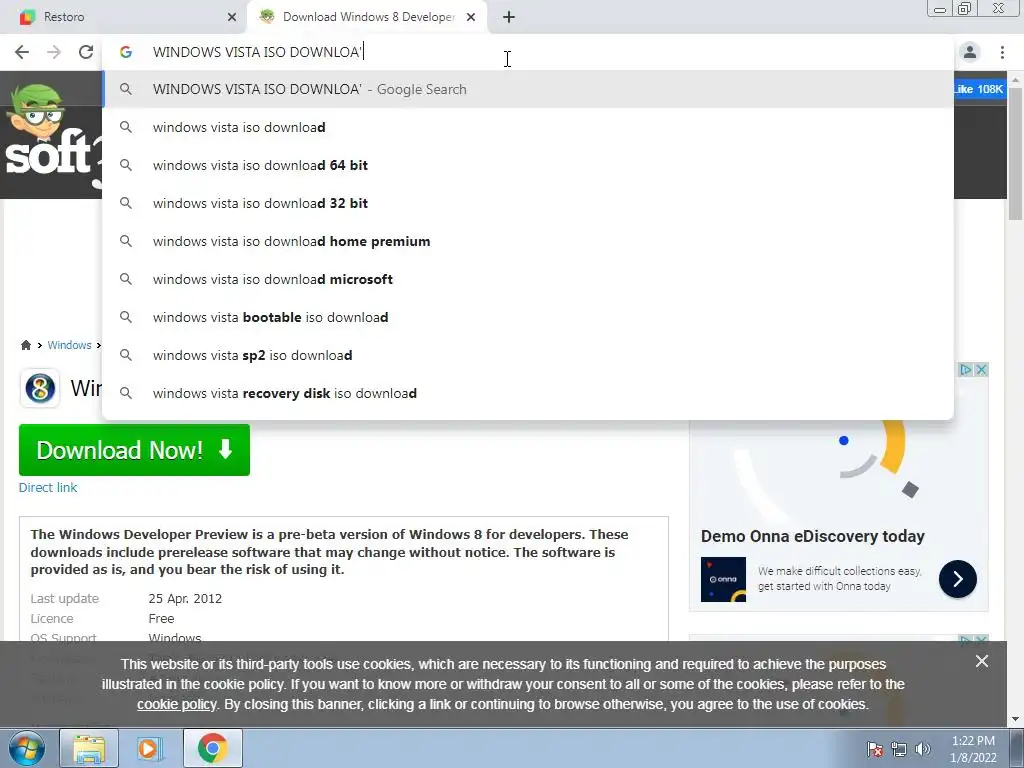Close the Restoro tab
The image size is (1024, 768).
(x=232, y=17)
